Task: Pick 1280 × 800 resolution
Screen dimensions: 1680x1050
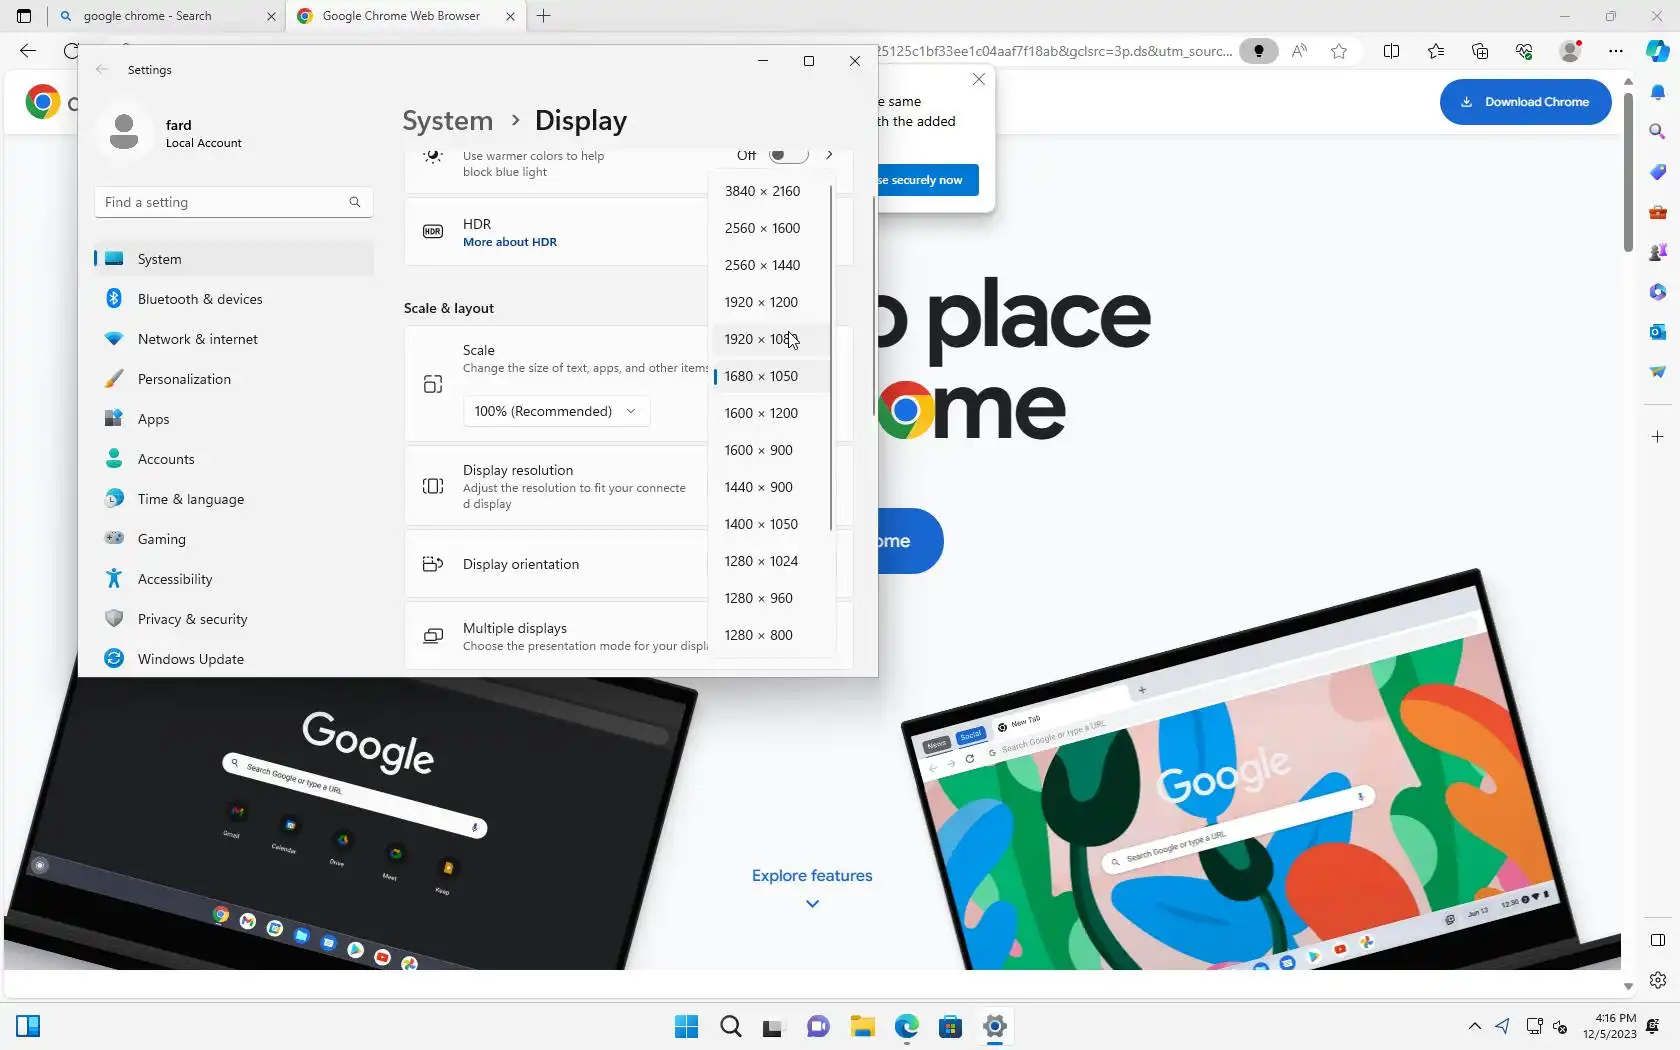Action: click(x=769, y=635)
